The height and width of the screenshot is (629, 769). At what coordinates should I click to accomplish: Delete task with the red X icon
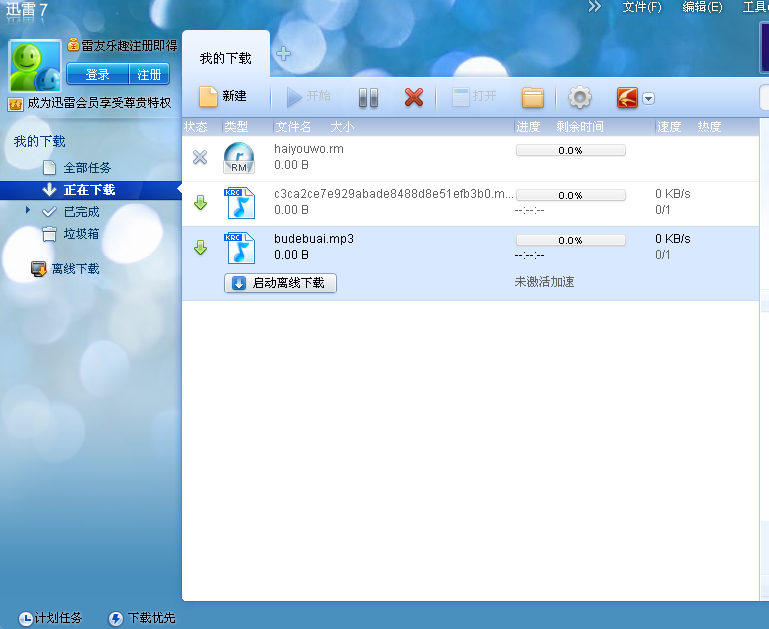414,97
